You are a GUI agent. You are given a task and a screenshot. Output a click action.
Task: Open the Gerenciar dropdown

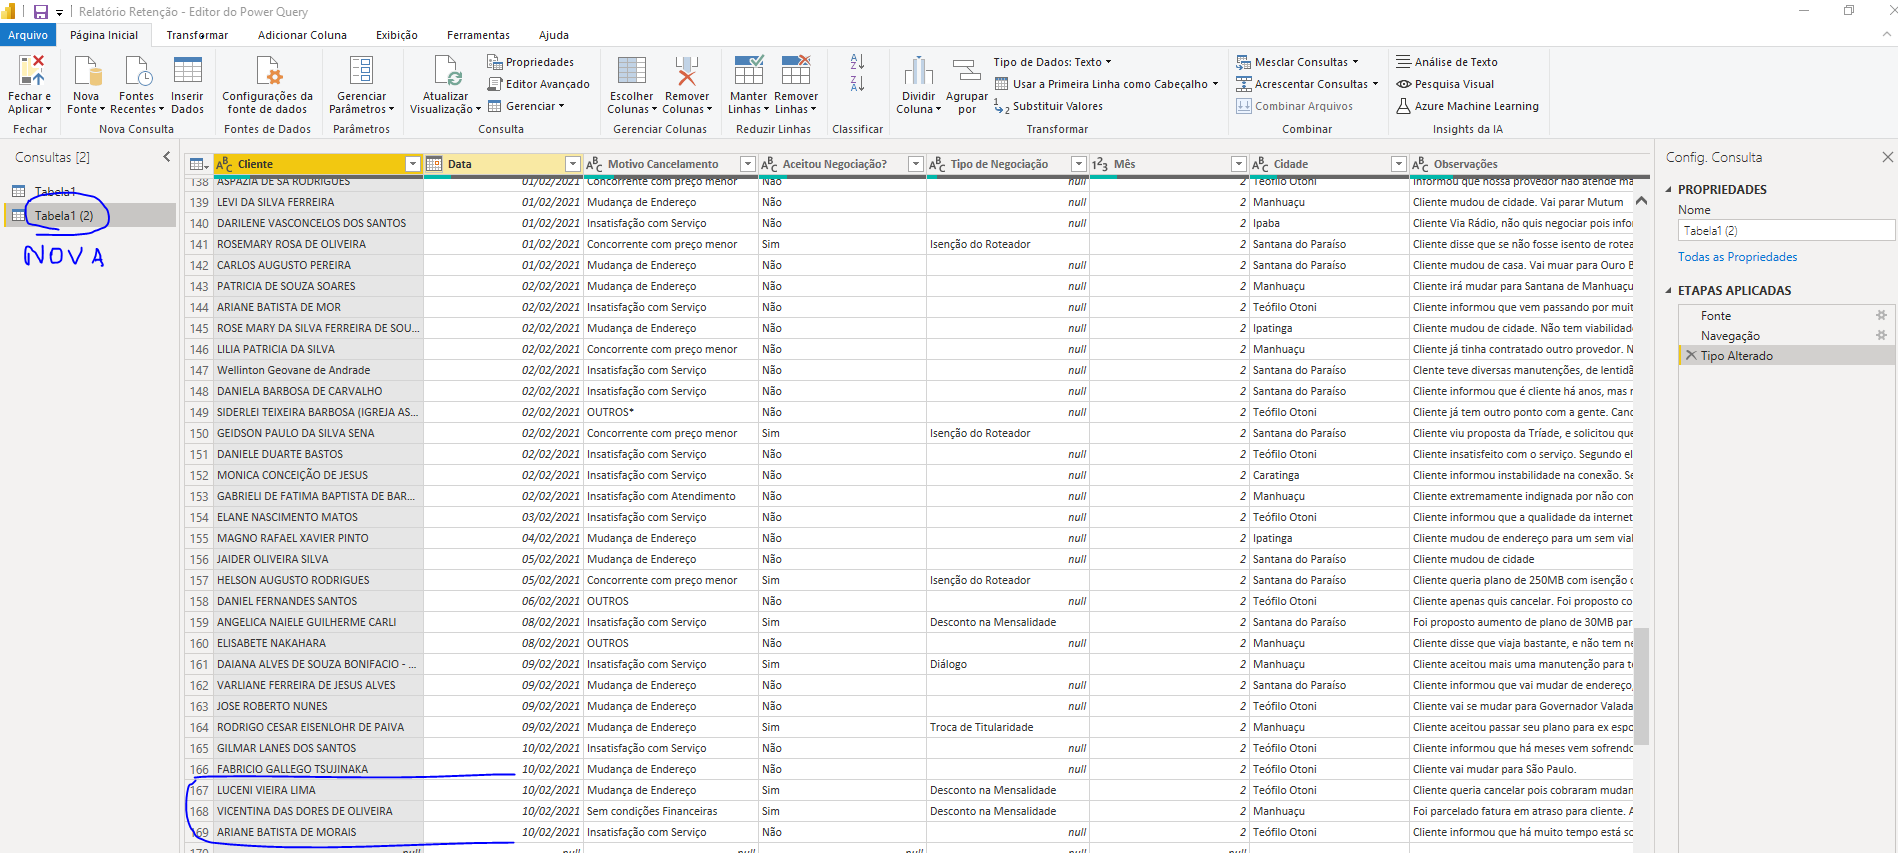pyautogui.click(x=526, y=106)
